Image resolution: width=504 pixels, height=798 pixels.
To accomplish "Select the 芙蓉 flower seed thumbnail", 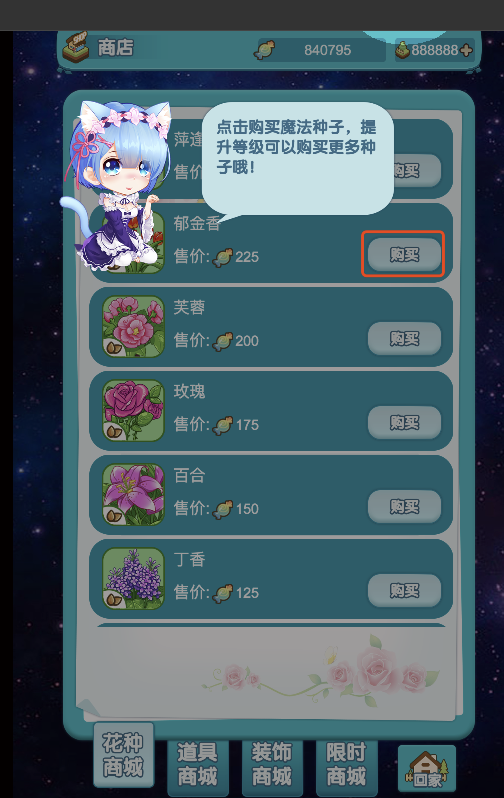I will point(133,327).
